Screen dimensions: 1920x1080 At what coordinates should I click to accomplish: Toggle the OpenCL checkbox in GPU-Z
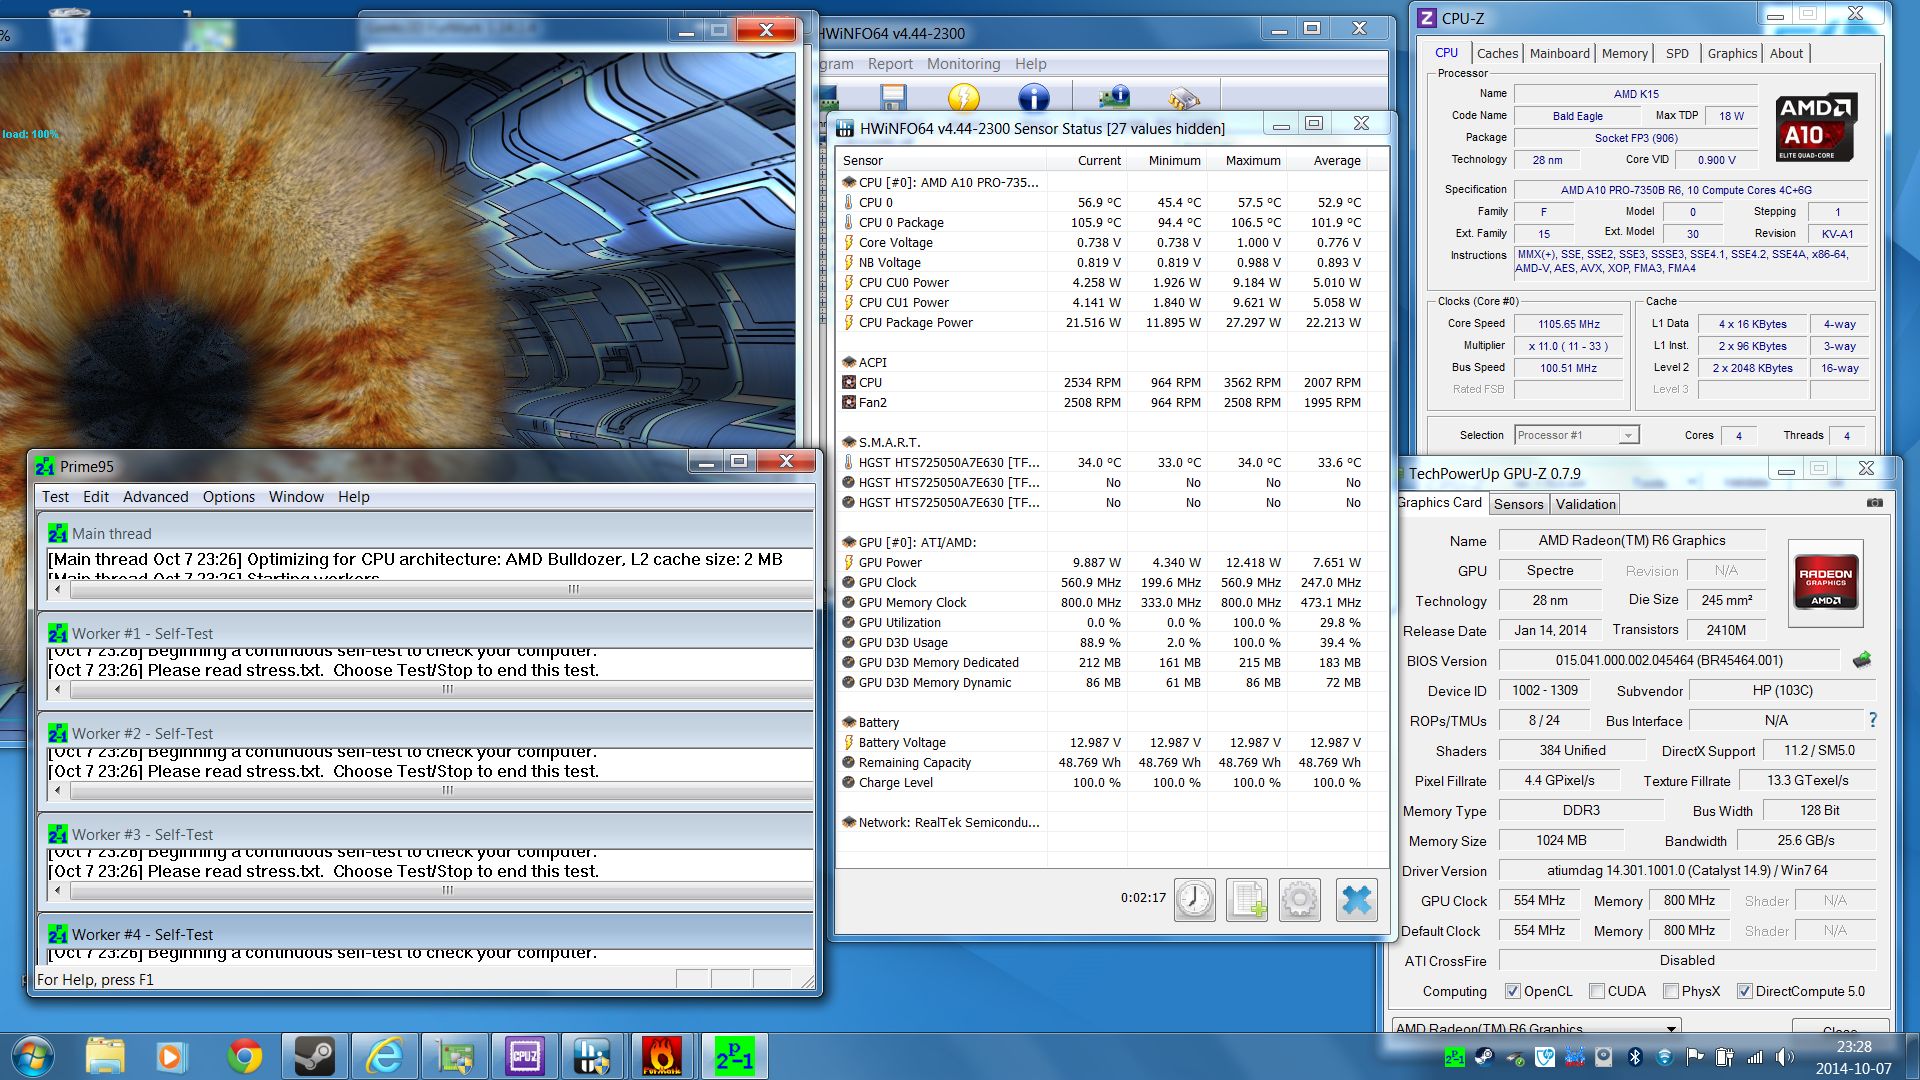(x=1512, y=991)
